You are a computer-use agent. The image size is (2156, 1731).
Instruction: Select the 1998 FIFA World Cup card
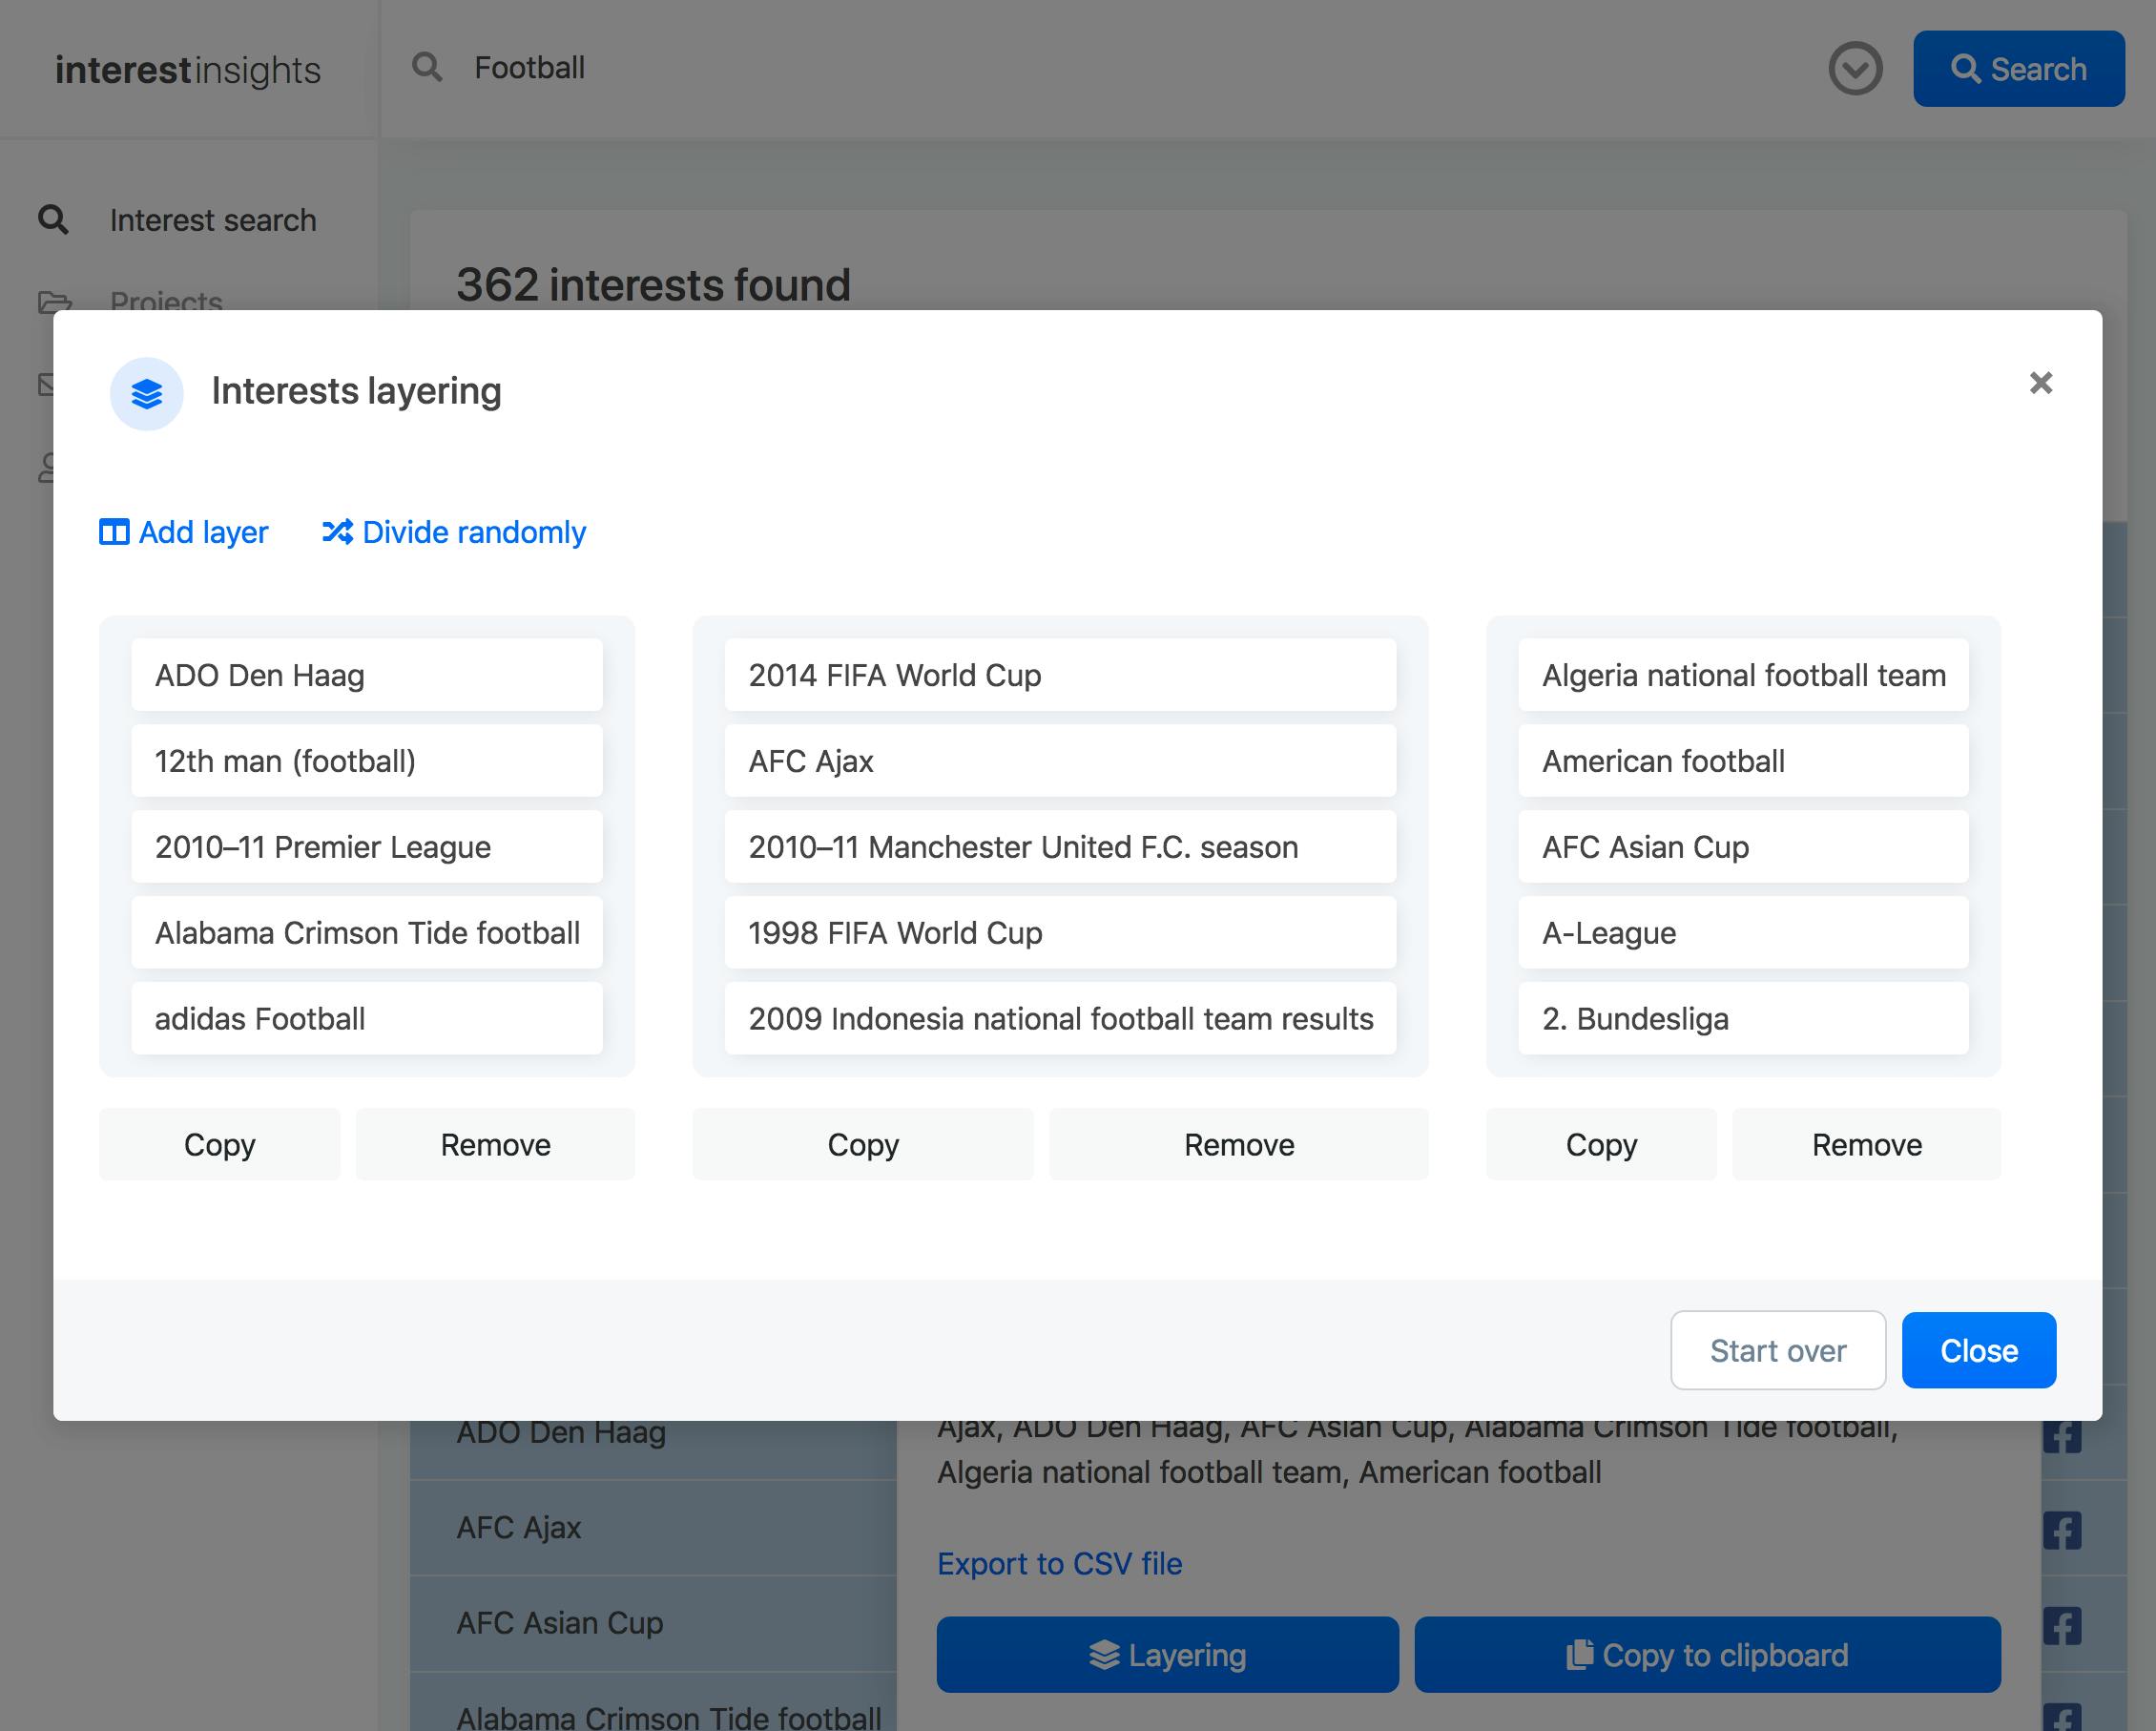click(1060, 933)
